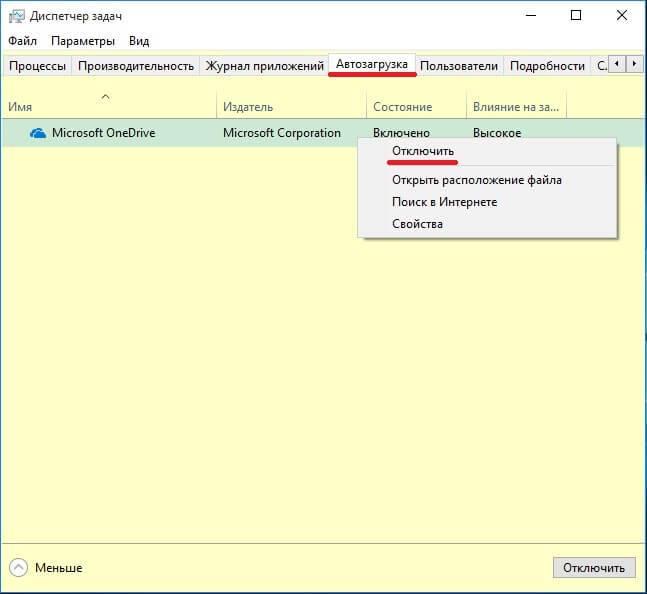The height and width of the screenshot is (594, 647).
Task: Click the Microsoft Corporation publisher cell
Action: [x=282, y=133]
